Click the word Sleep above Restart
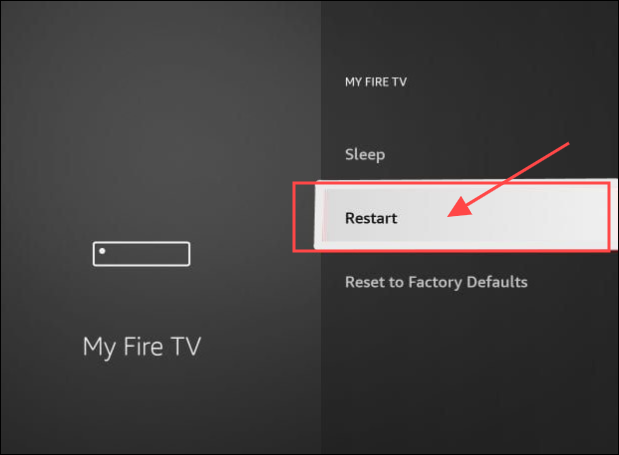Image resolution: width=619 pixels, height=455 pixels. click(365, 154)
